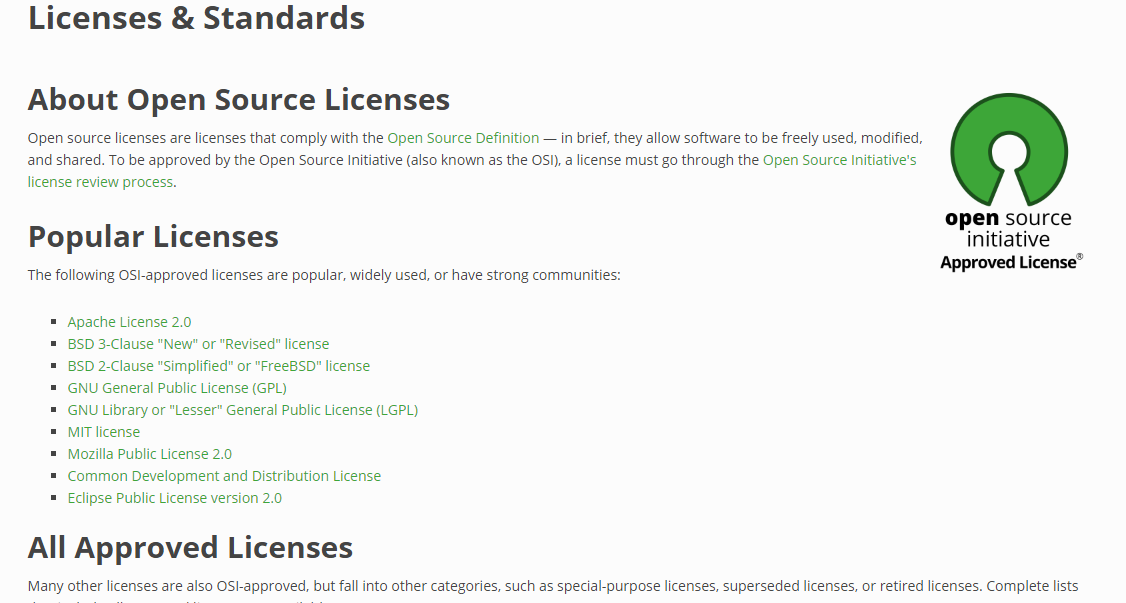Open GNU General Public License (GPL)
Viewport: 1126px width, 603px height.
[x=177, y=388]
